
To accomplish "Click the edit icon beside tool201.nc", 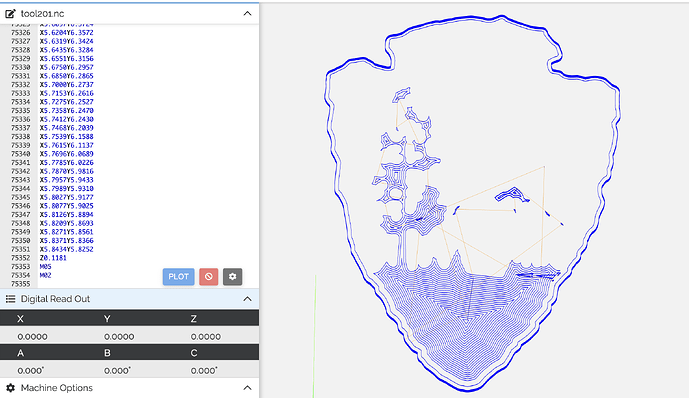I will (11, 14).
